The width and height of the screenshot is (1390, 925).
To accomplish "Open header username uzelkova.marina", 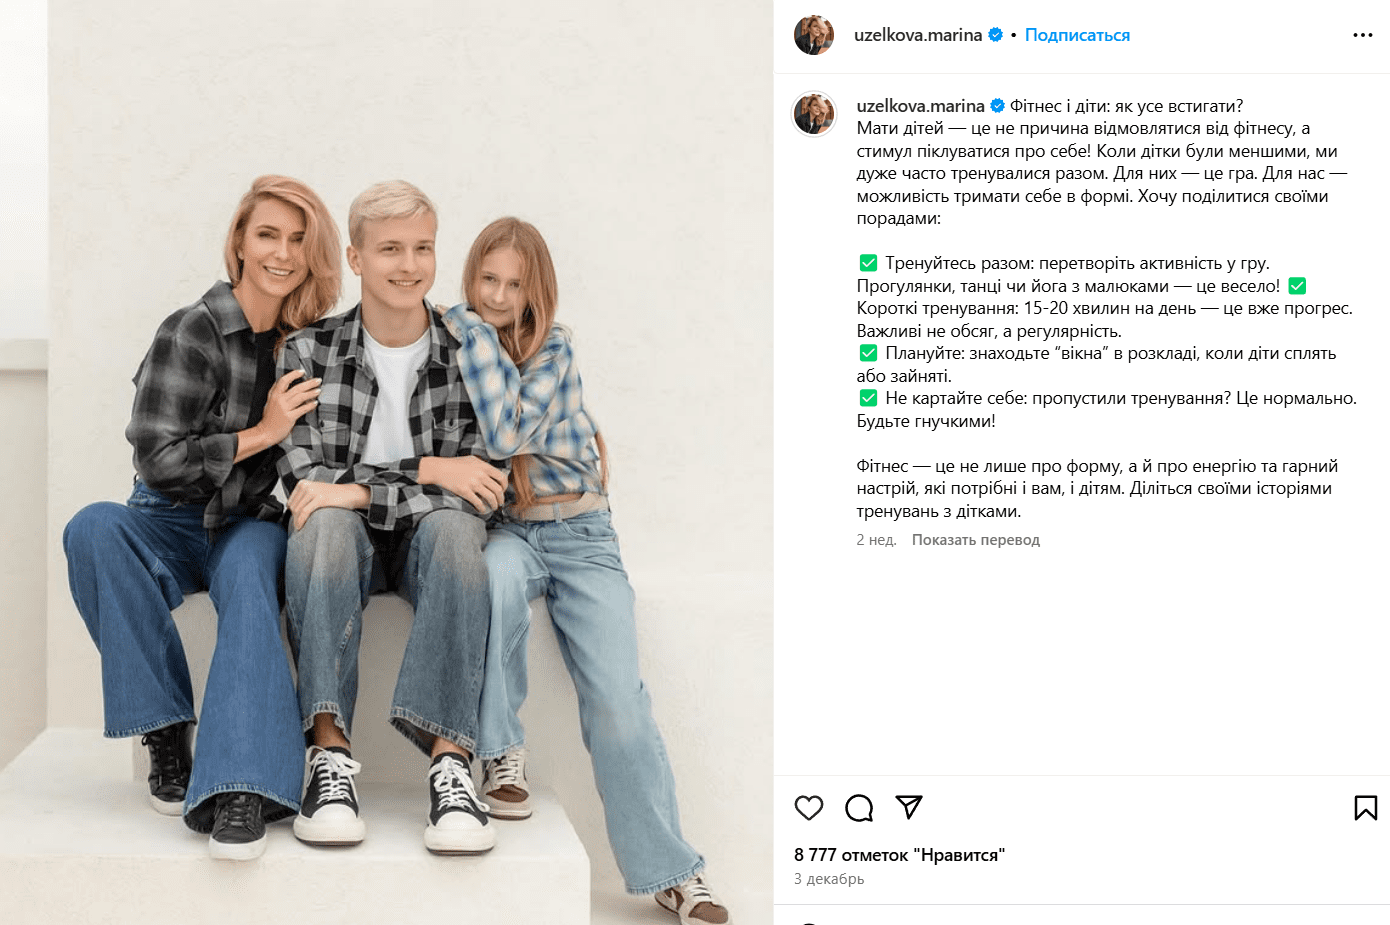I will click(918, 35).
